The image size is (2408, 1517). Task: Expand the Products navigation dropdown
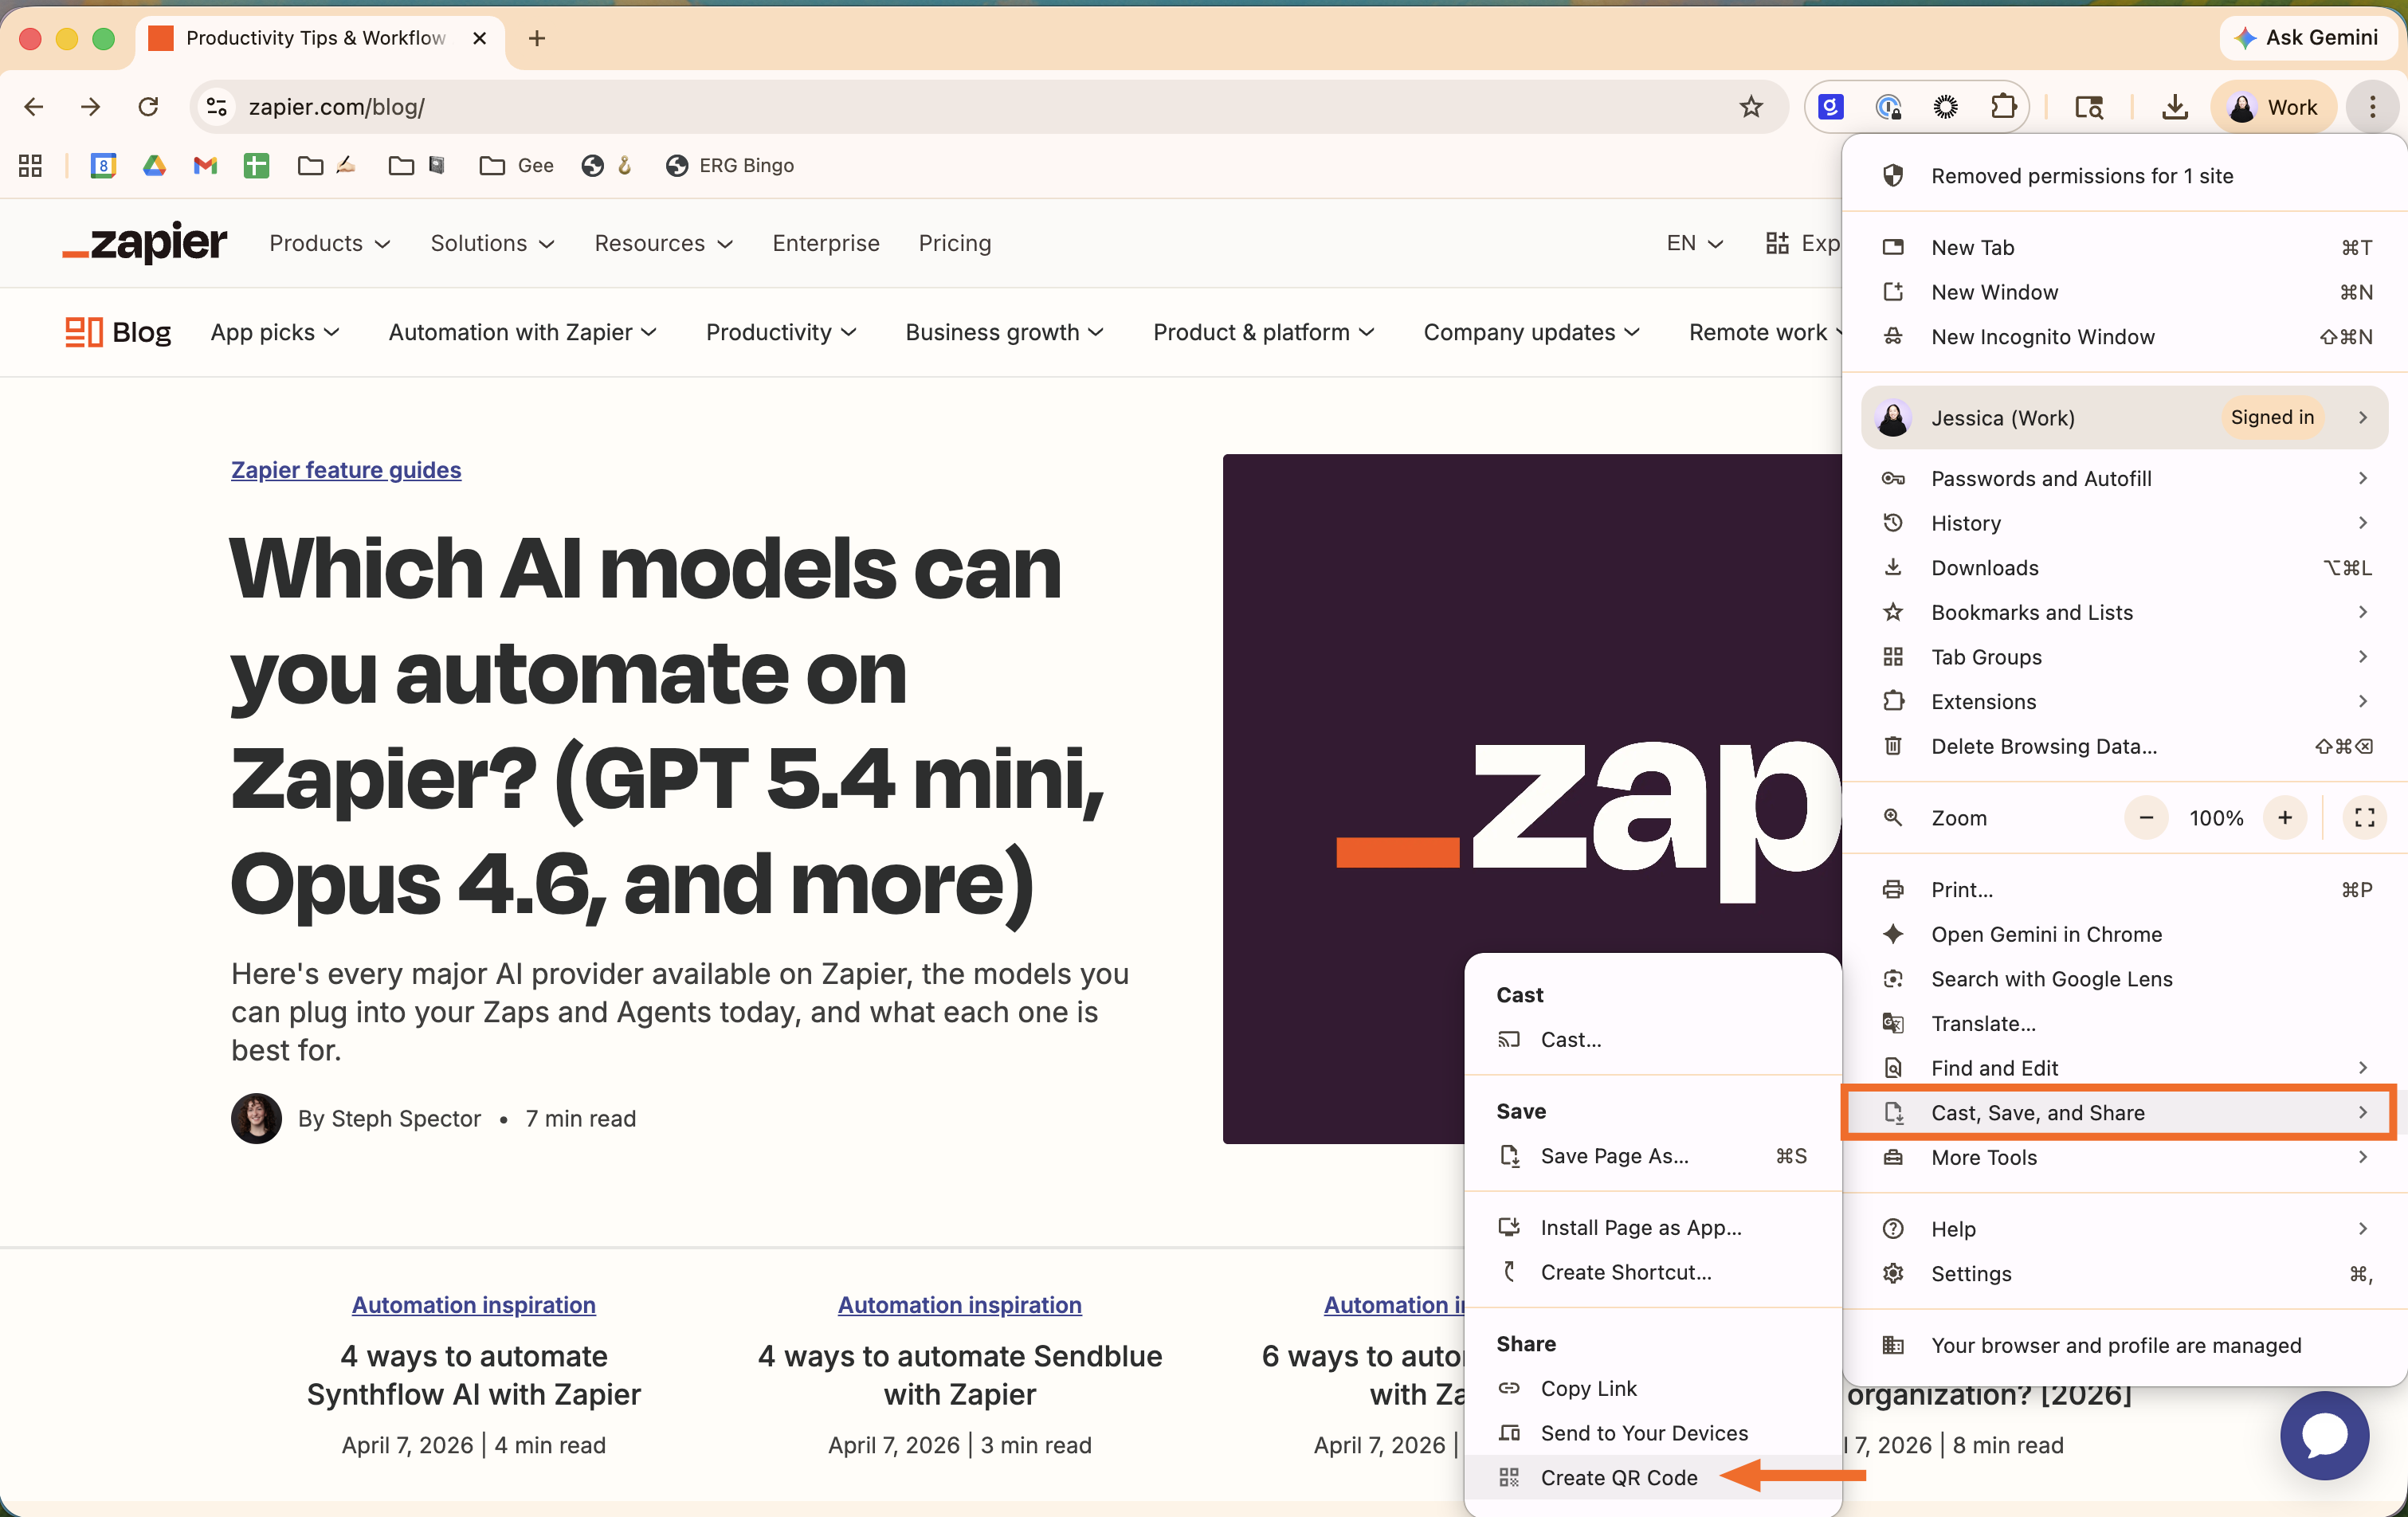330,243
